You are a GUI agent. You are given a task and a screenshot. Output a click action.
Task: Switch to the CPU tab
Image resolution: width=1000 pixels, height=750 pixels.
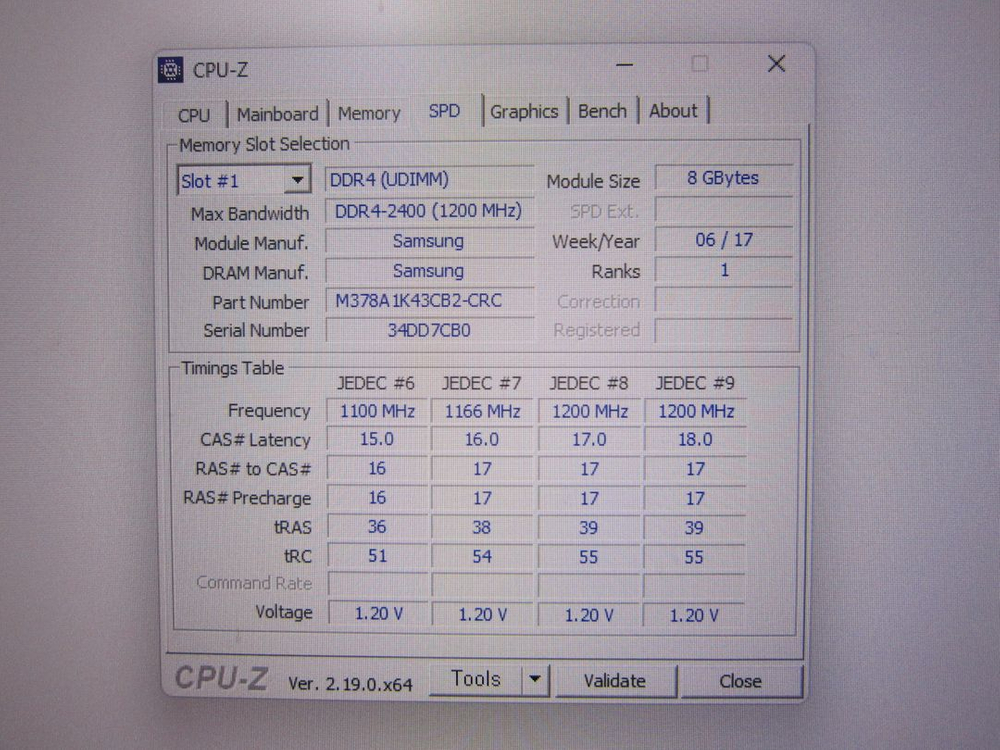point(194,112)
